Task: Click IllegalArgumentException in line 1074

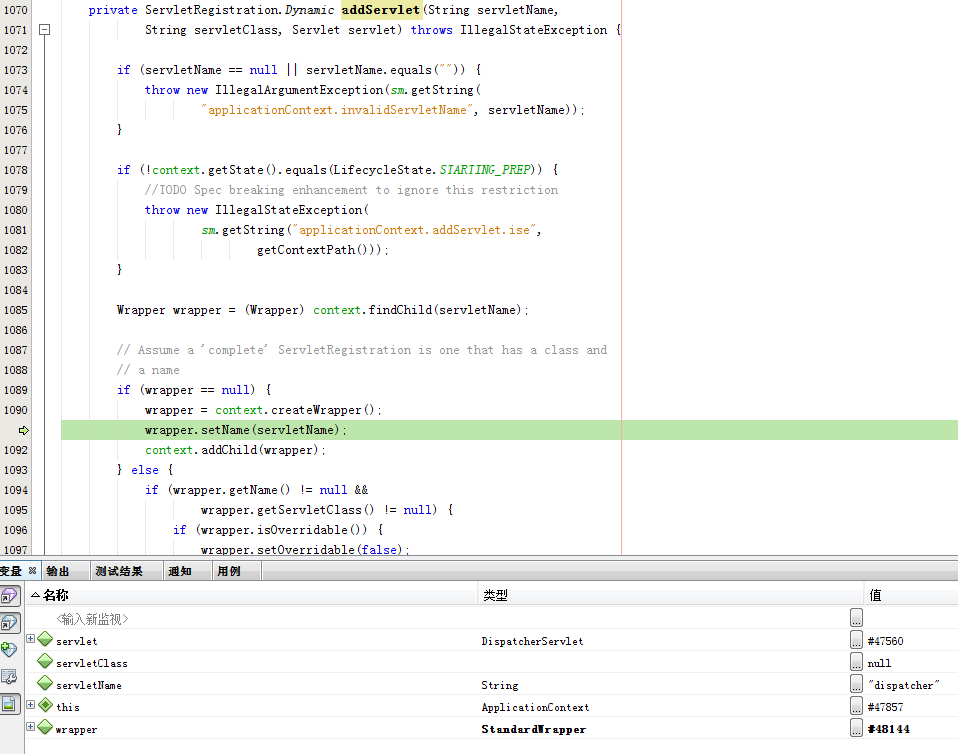Action: click(x=299, y=90)
